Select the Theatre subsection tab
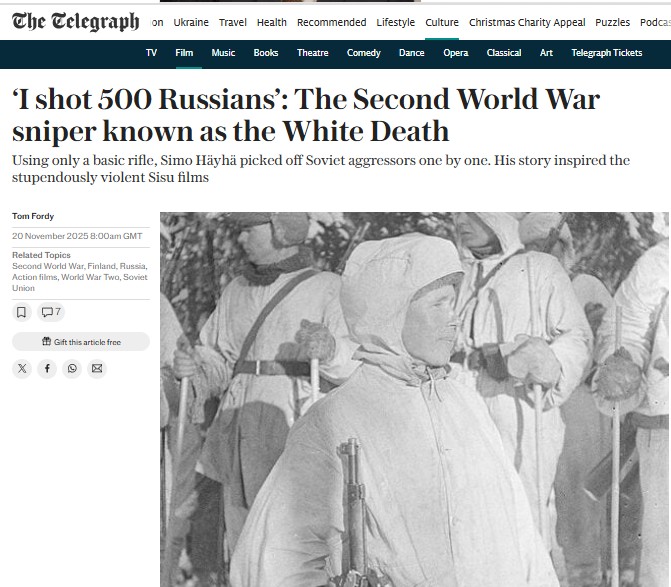 click(313, 53)
